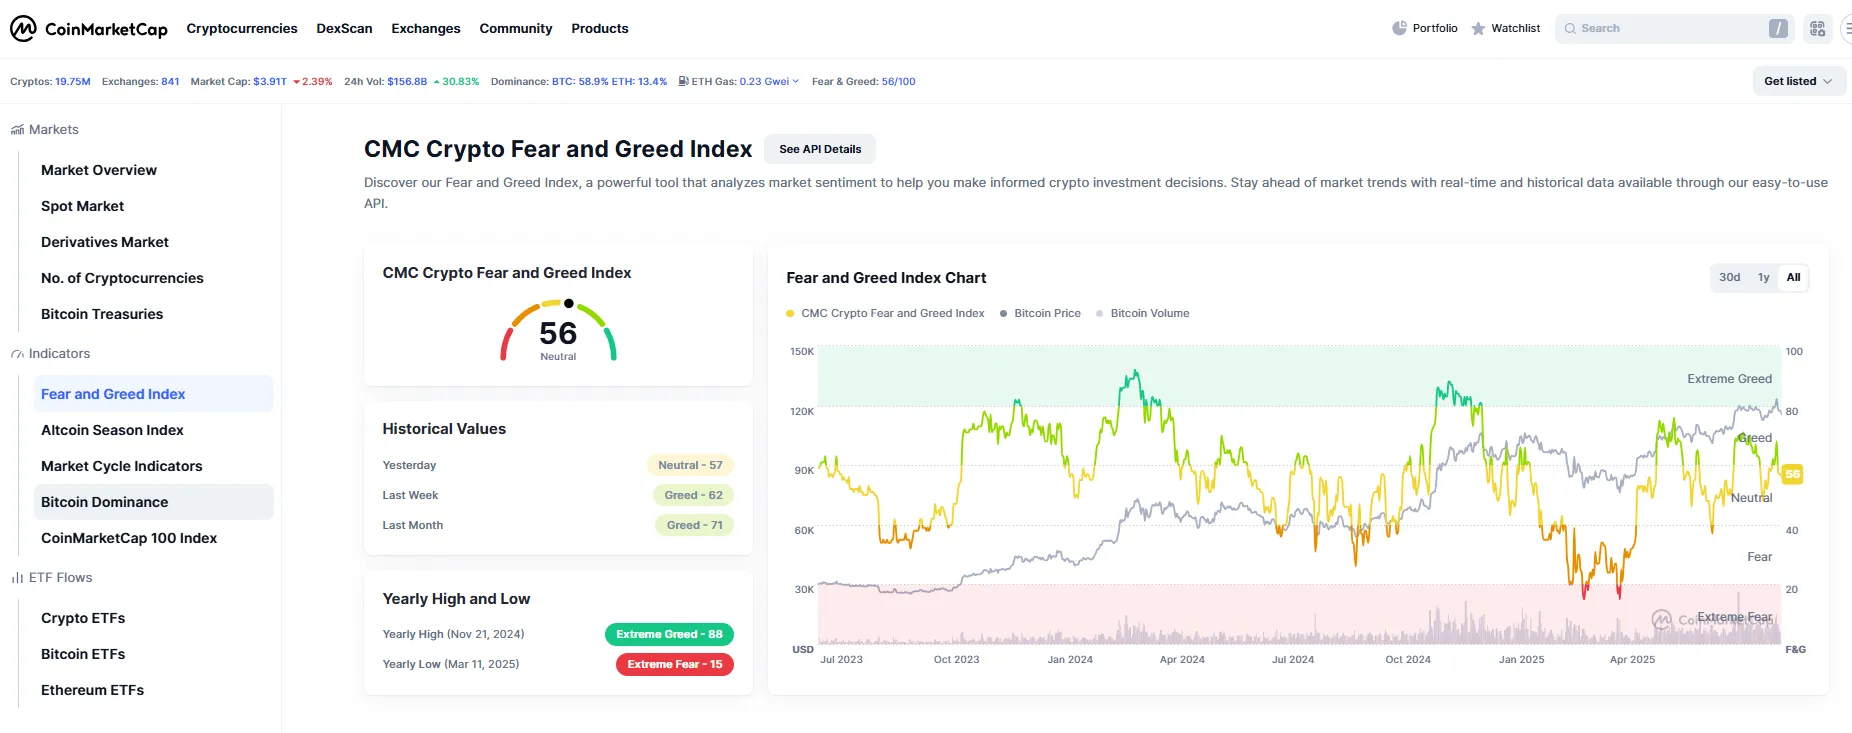Open Spot Market in sidebar
Image resolution: width=1852 pixels, height=733 pixels.
tap(83, 206)
